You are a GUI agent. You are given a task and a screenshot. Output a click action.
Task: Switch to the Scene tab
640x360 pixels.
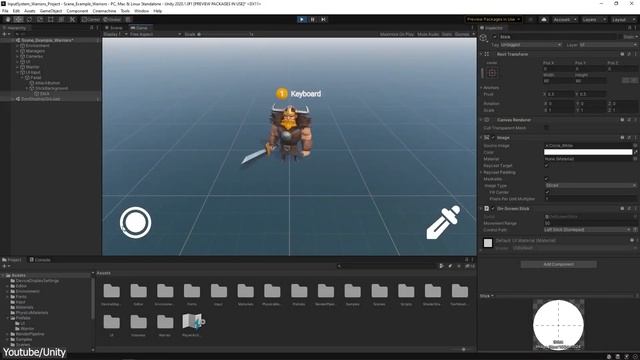(113, 28)
